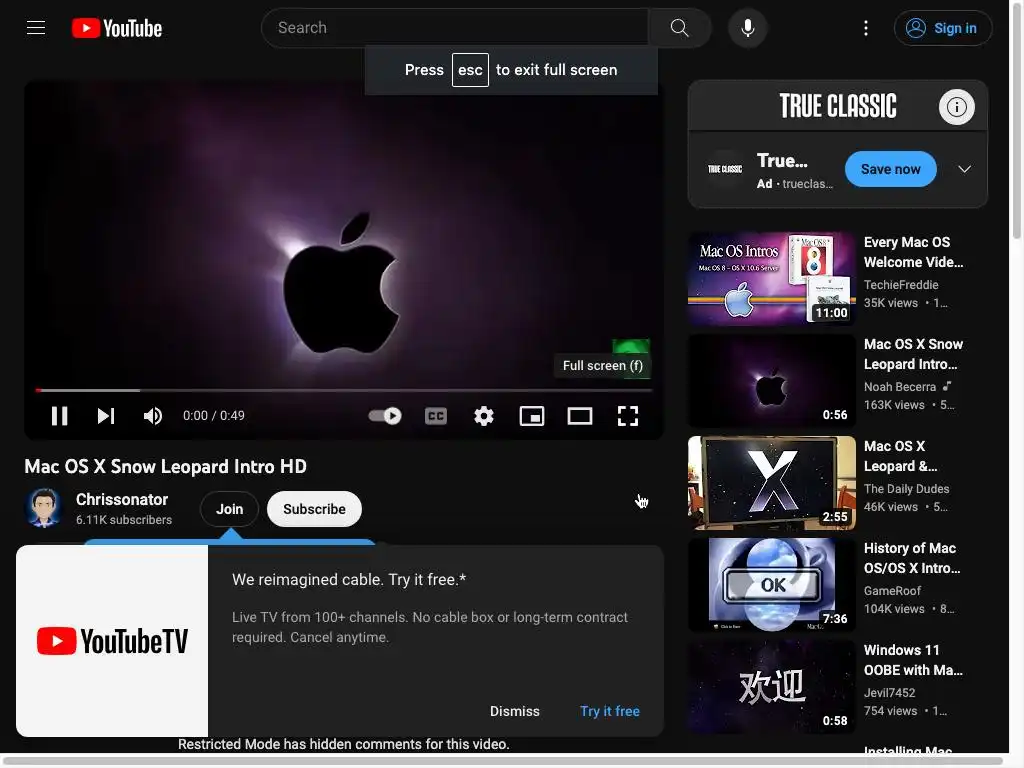Switch to theater mode

click(x=579, y=416)
